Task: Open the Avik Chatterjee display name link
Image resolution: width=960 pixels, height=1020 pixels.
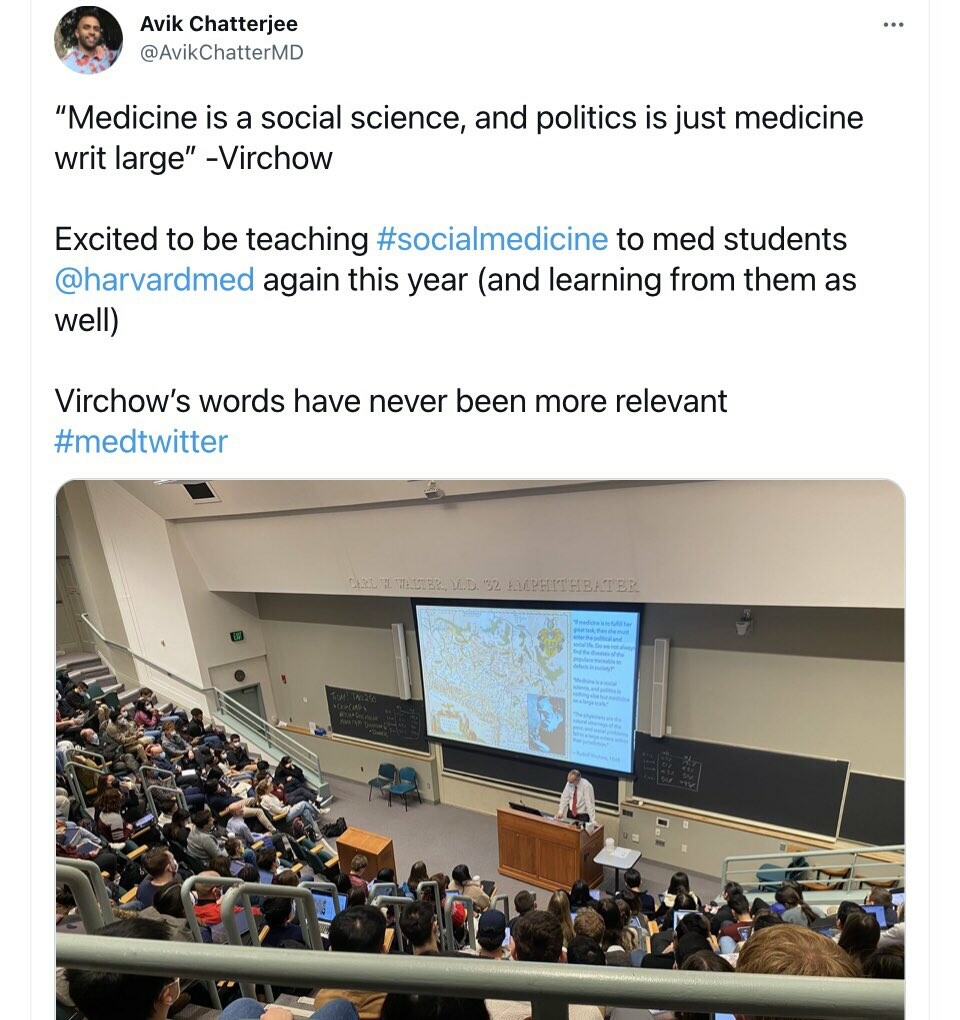Action: coord(219,23)
